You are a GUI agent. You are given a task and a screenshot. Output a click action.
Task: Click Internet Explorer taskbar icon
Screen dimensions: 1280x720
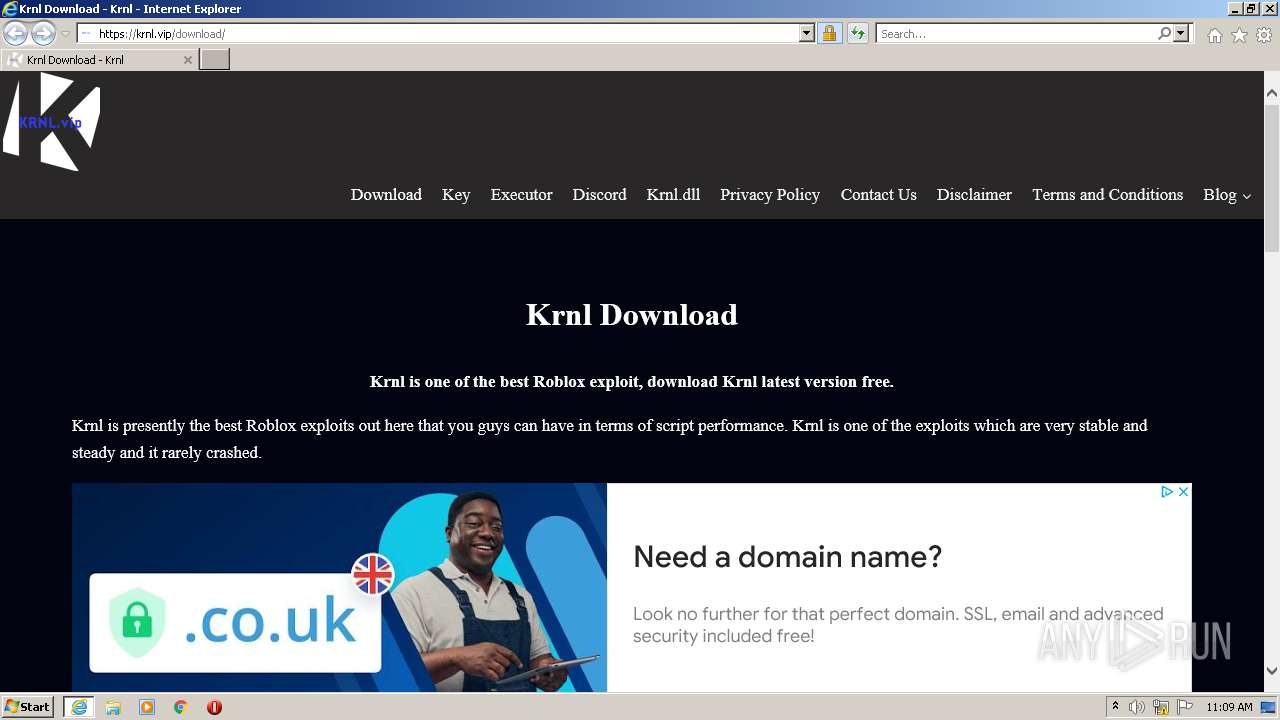click(79, 707)
